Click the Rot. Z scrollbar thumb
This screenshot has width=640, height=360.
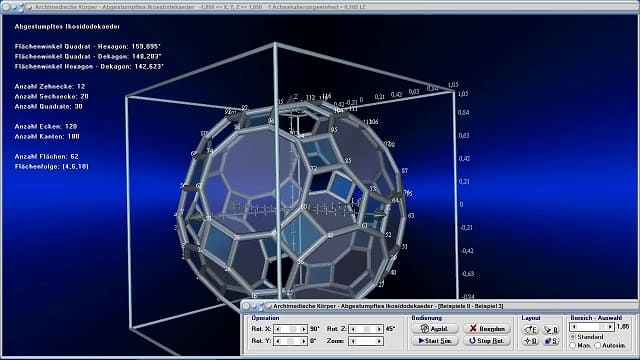[x=367, y=329]
